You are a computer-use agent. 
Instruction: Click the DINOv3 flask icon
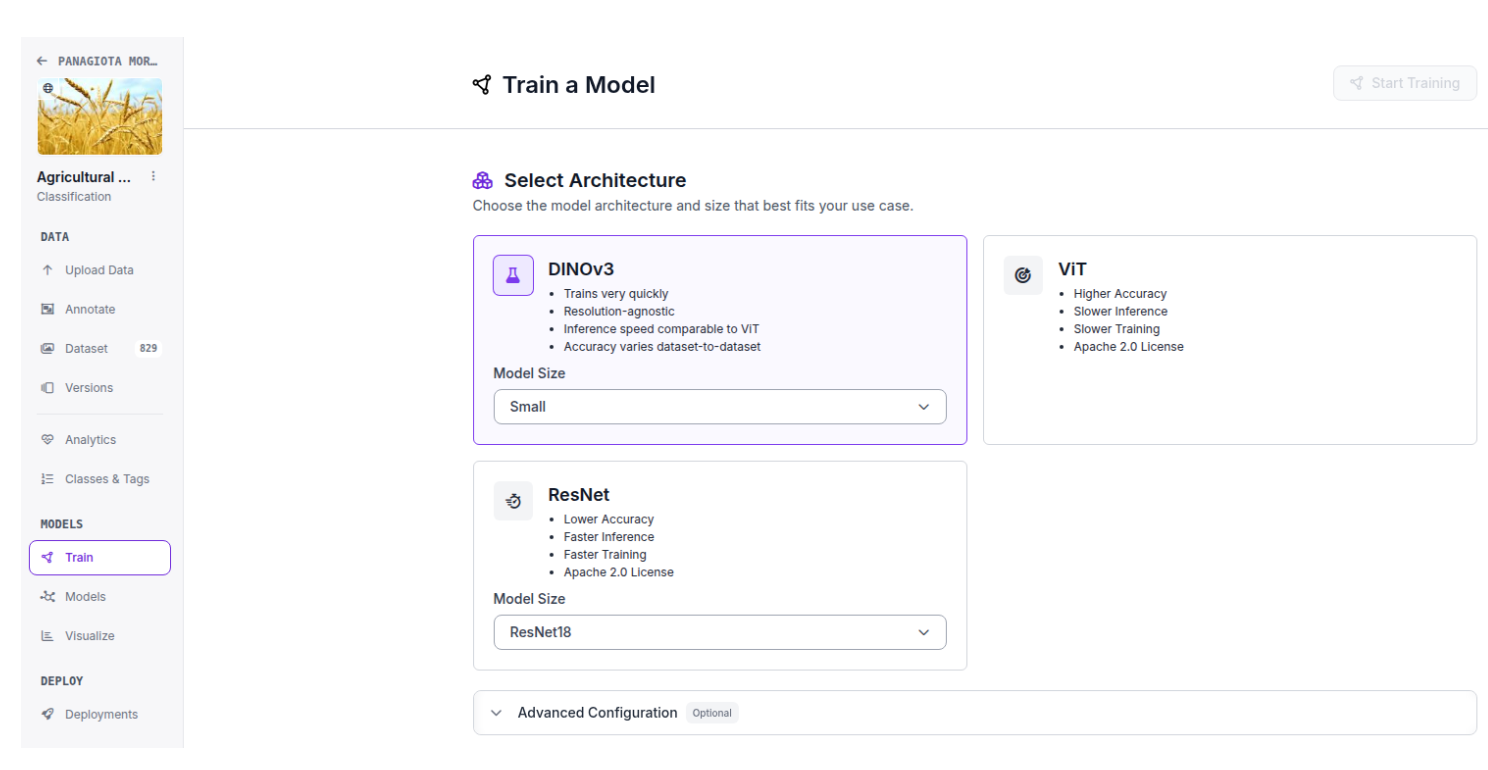pyautogui.click(x=513, y=275)
